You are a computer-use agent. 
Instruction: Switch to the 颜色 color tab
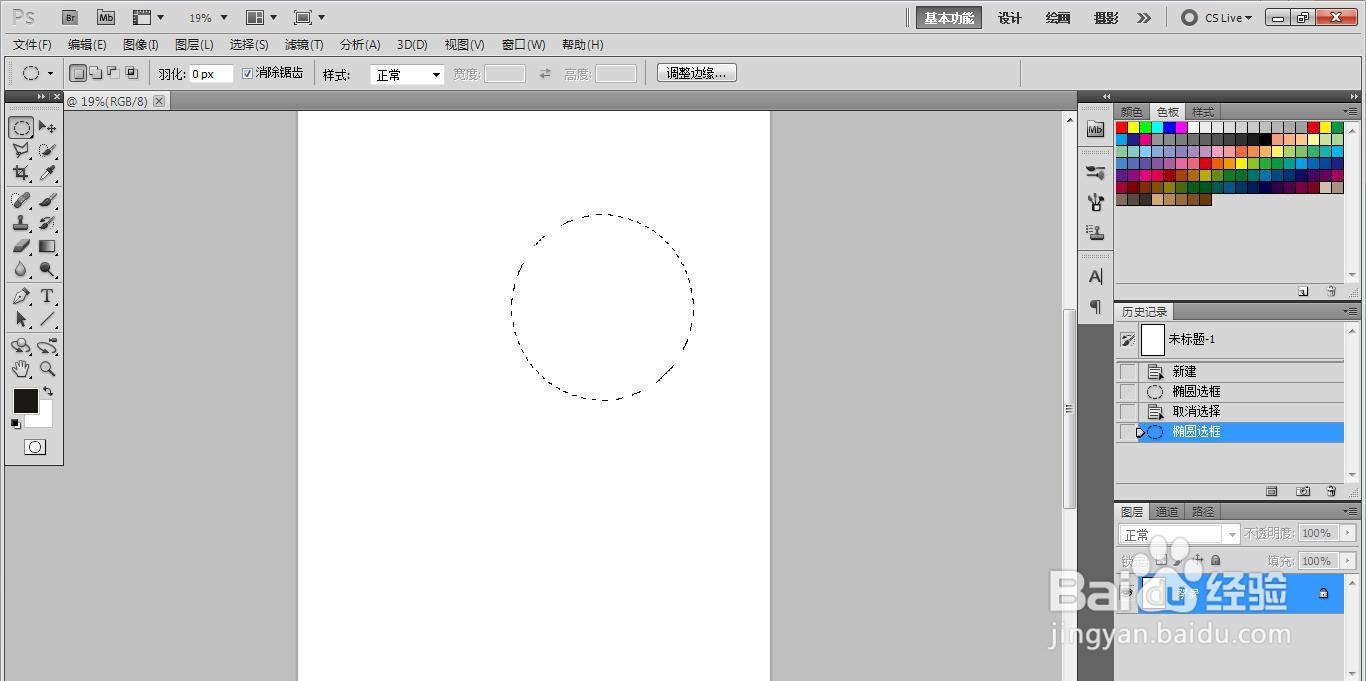tap(1131, 112)
